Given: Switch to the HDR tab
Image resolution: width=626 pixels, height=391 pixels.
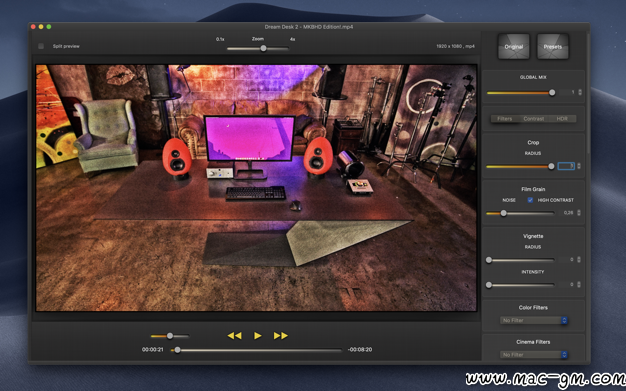Looking at the screenshot, I should [562, 119].
